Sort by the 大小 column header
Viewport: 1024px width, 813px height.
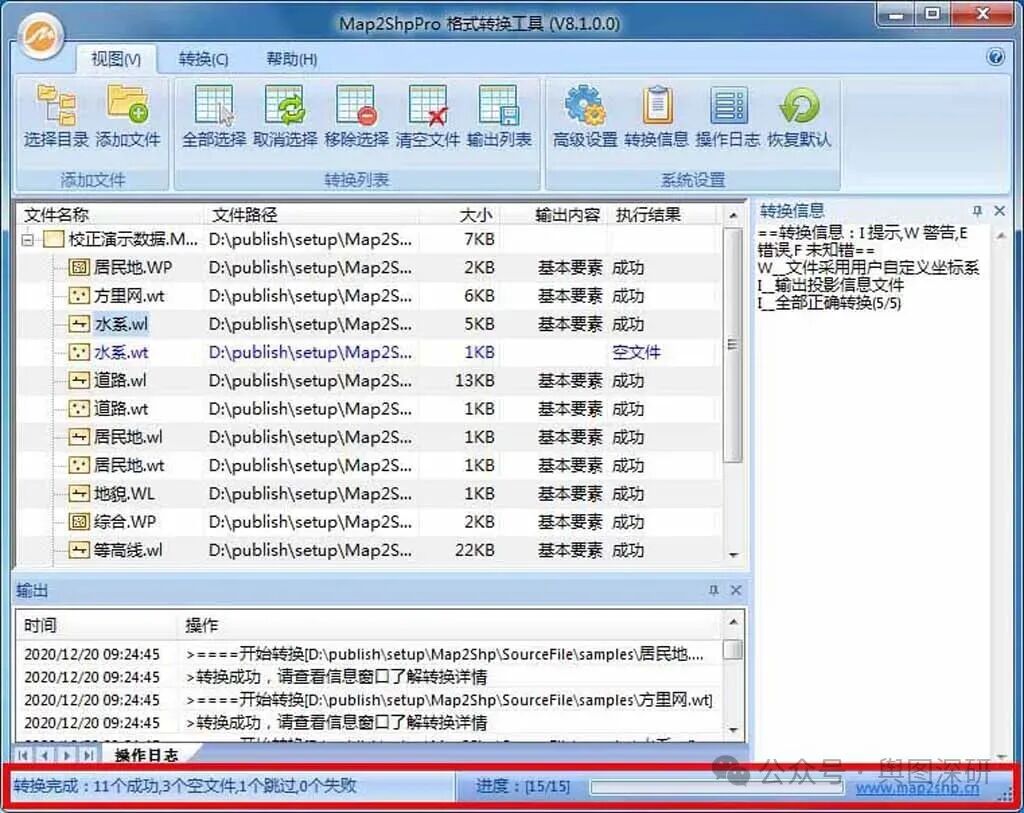point(461,215)
